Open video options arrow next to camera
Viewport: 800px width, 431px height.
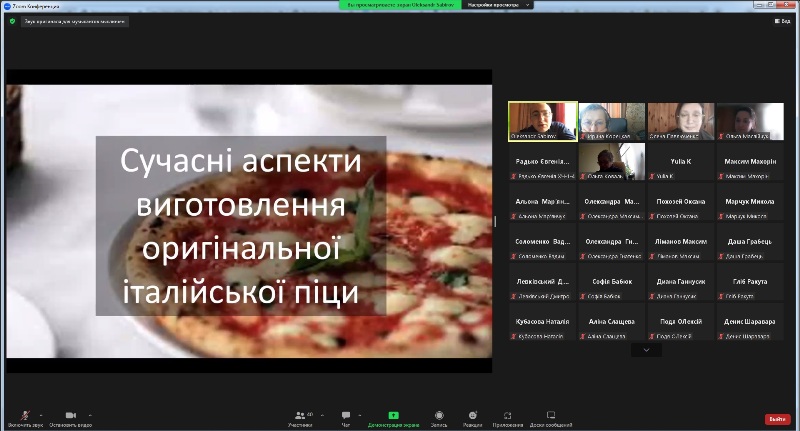[x=90, y=413]
